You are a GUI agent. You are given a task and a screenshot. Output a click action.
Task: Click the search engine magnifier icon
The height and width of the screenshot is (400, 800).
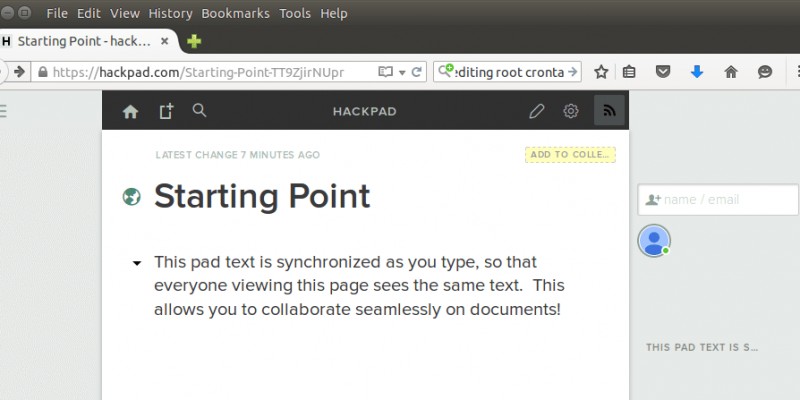(445, 71)
